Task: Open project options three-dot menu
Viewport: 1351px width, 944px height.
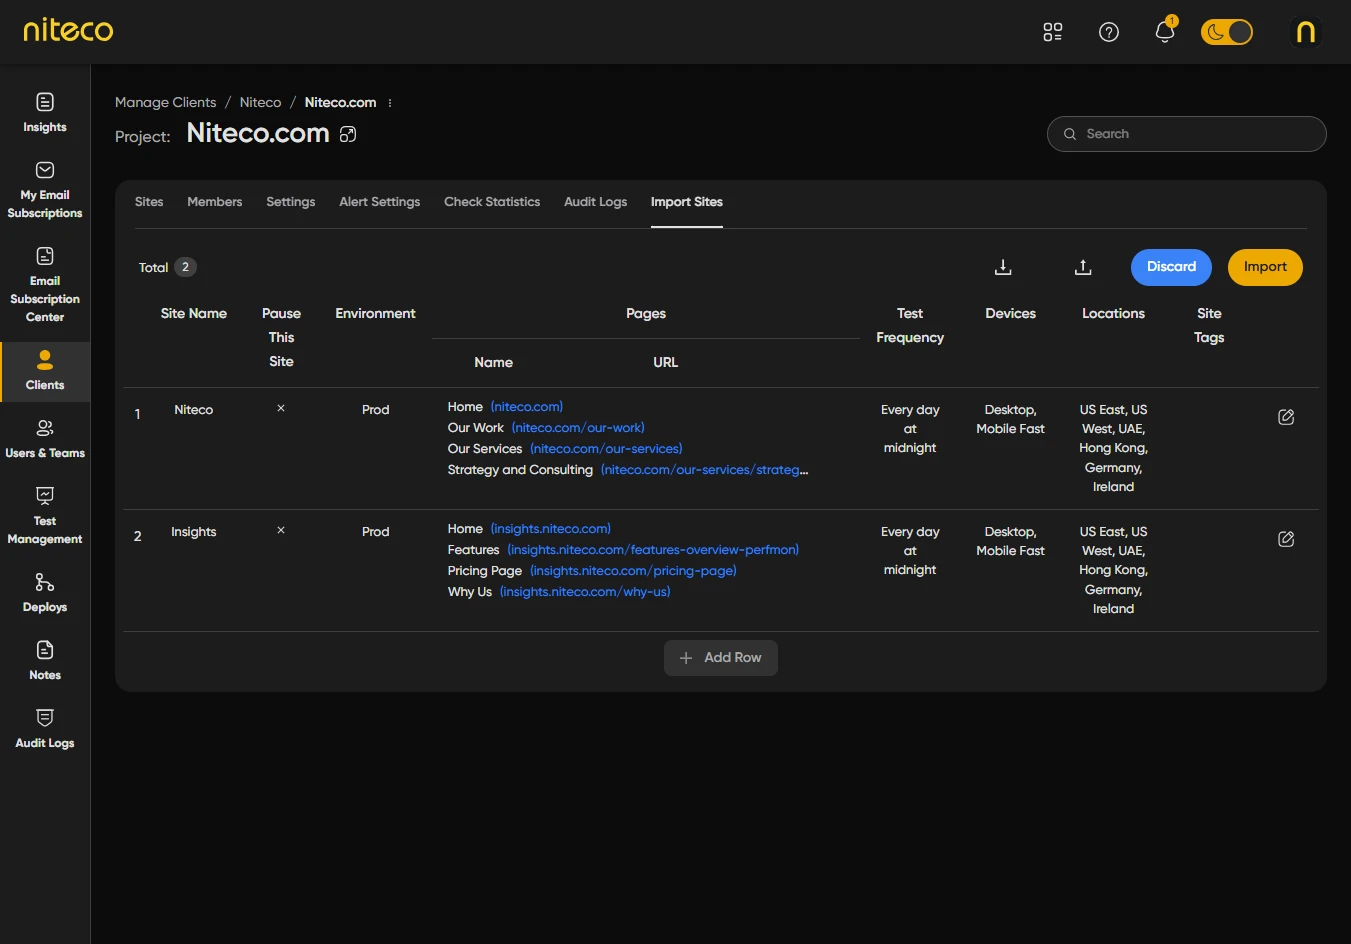Action: point(390,103)
